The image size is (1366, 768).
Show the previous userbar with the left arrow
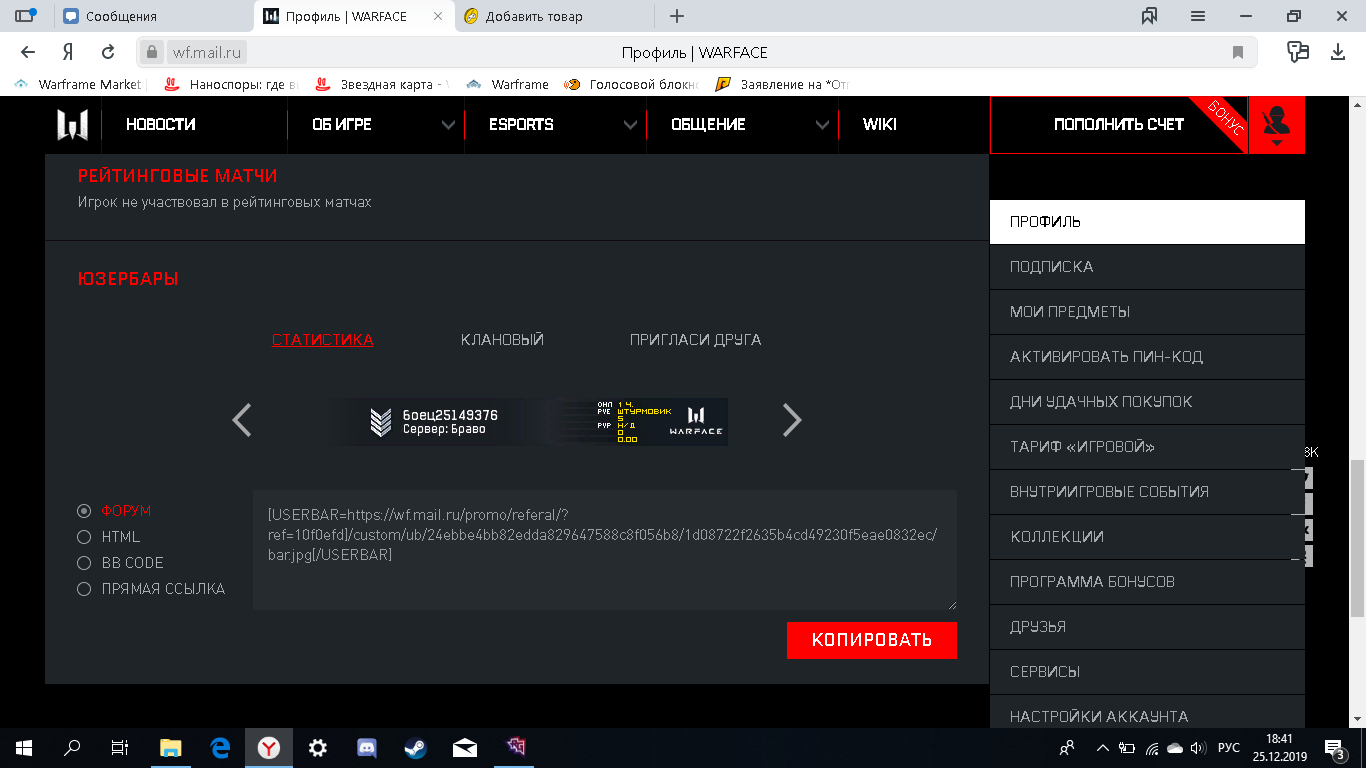click(x=241, y=420)
